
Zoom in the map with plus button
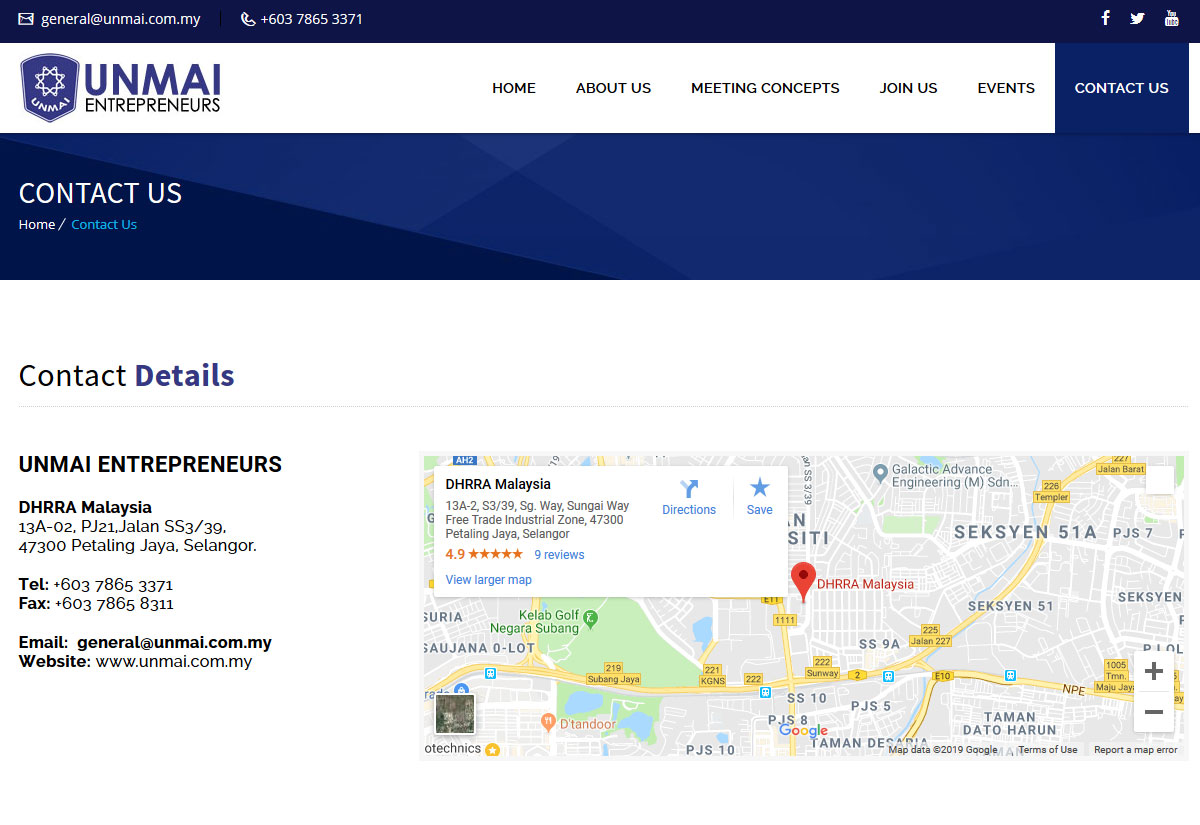[x=1153, y=671]
